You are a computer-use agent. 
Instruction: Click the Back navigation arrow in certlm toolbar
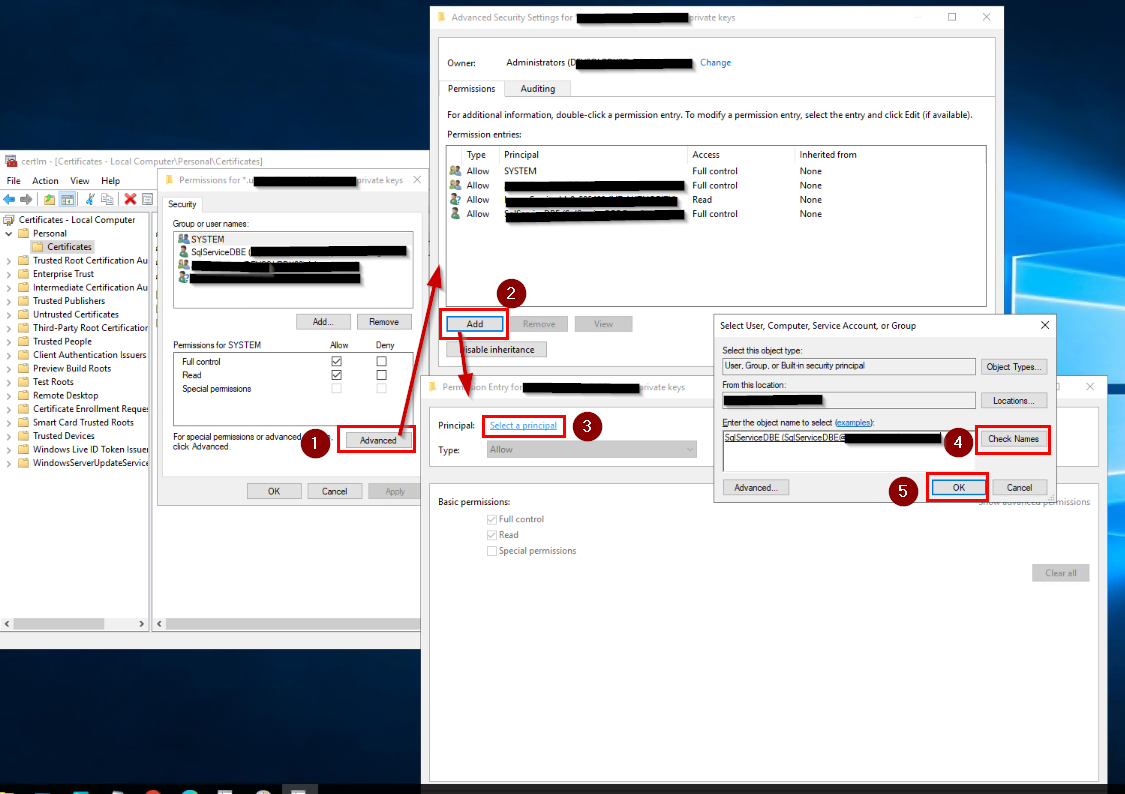point(9,199)
